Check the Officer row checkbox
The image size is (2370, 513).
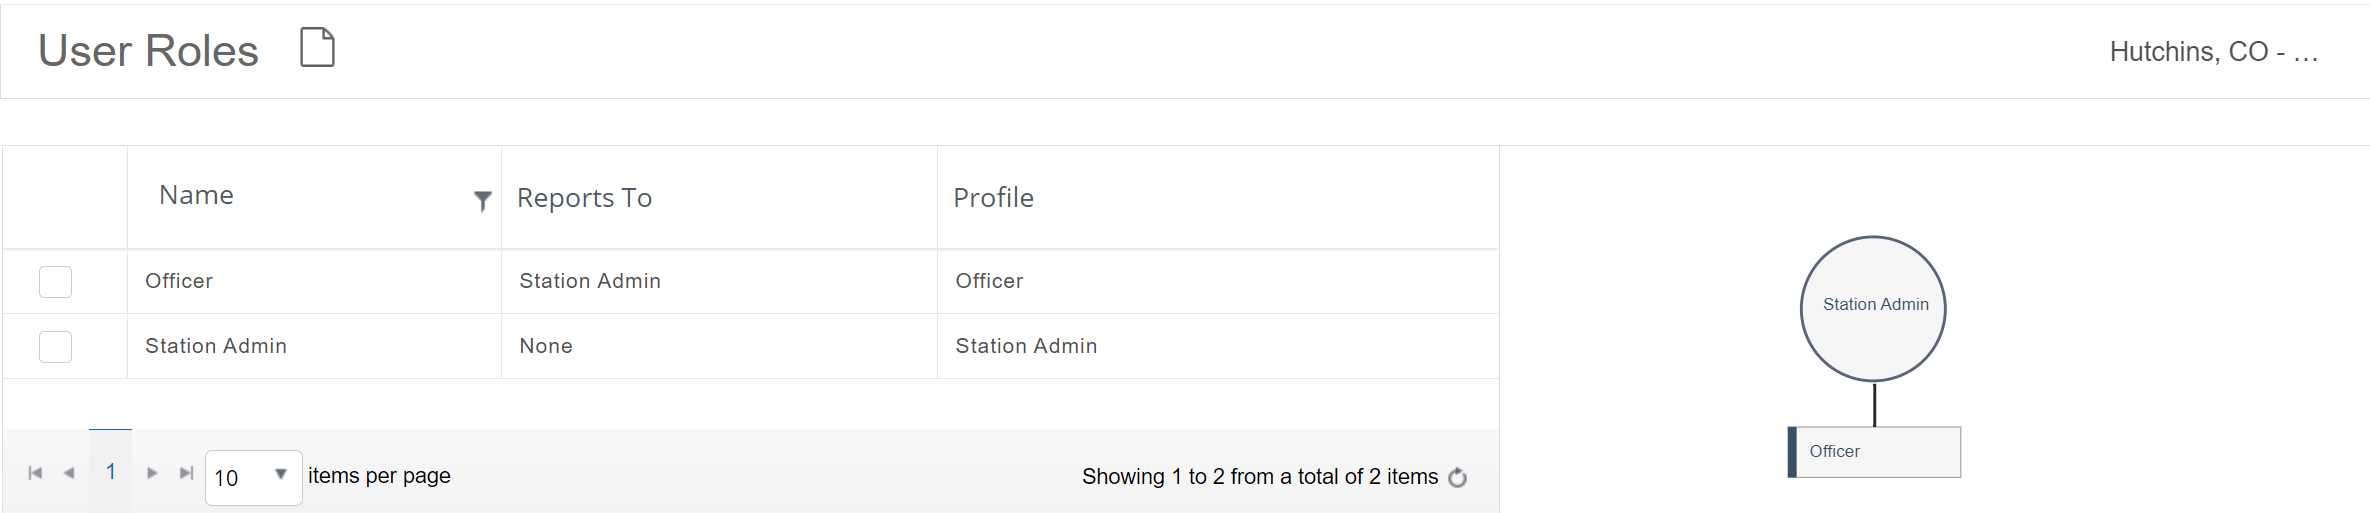55,282
